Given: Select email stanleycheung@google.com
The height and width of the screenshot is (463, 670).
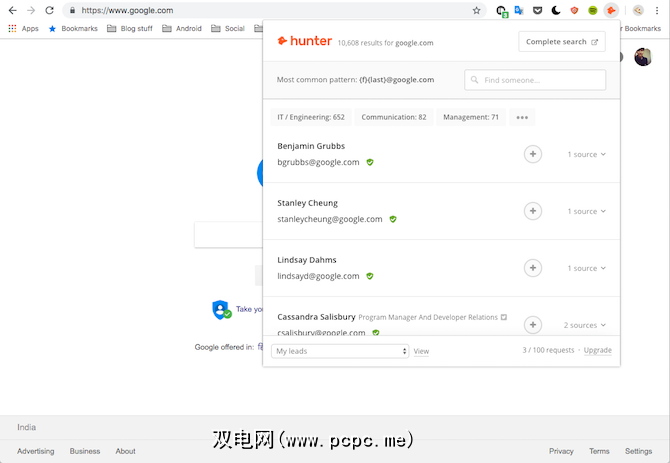Looking at the screenshot, I should [x=330, y=219].
